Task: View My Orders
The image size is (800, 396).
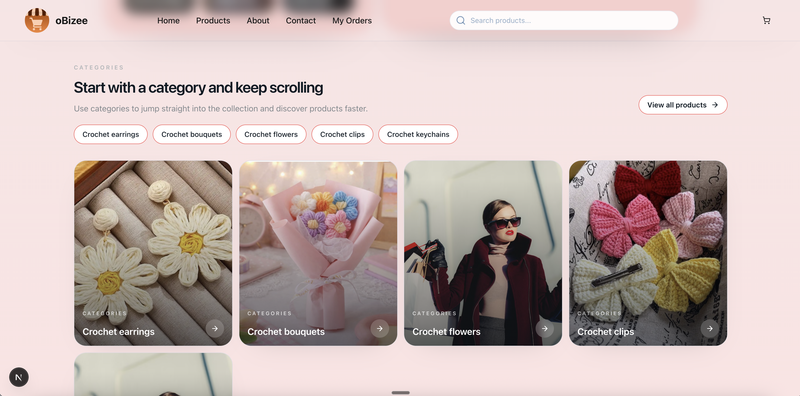Action: pyautogui.click(x=352, y=20)
